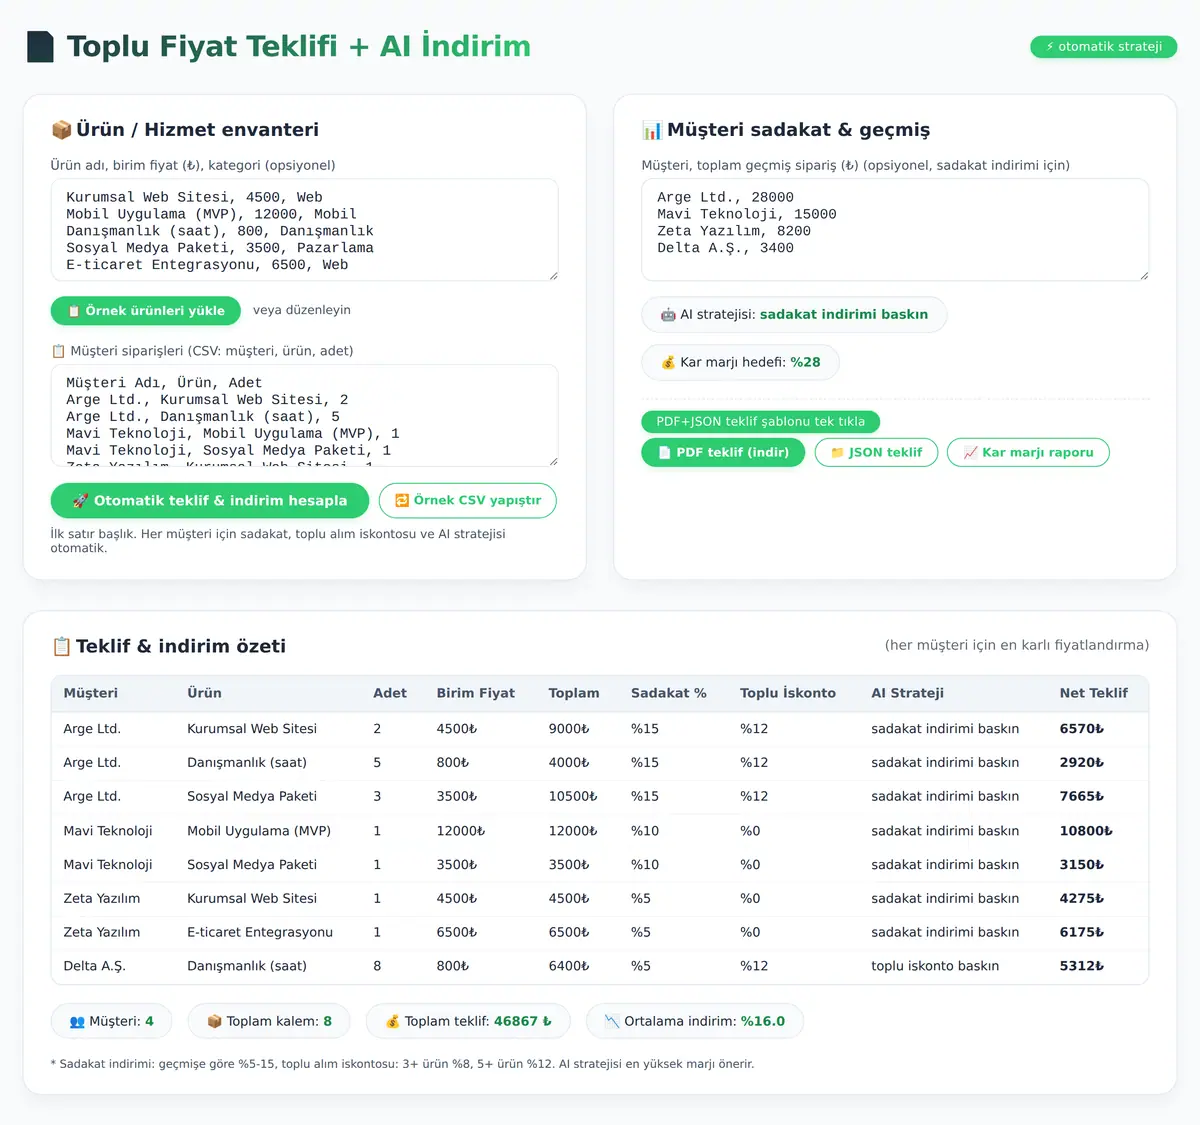Click the Ortalama indirim value %16.0

pos(763,1022)
